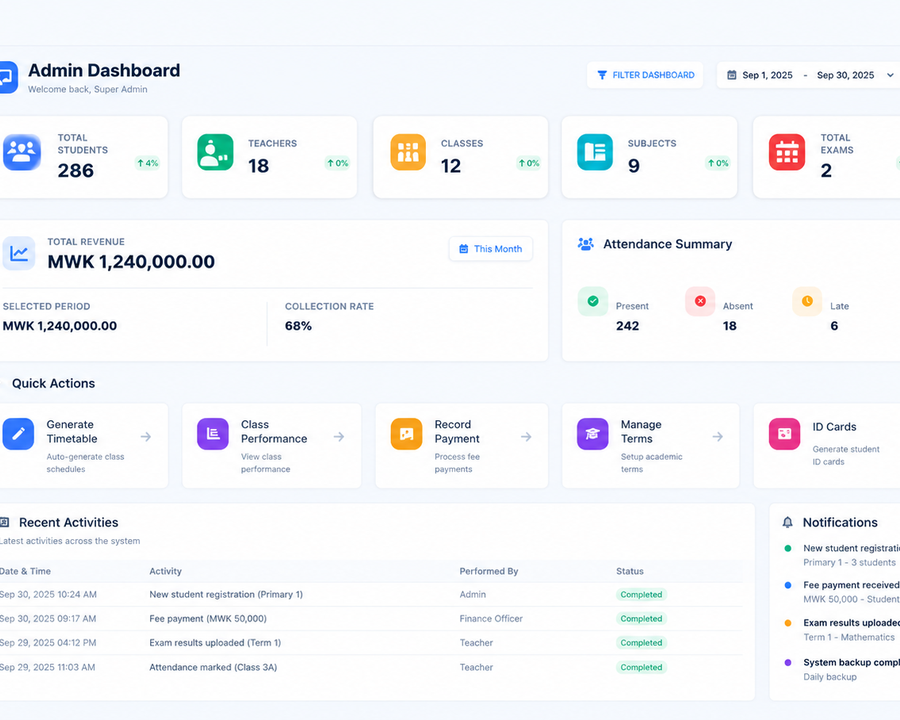The height and width of the screenshot is (720, 900).
Task: Click the Record Payment orange icon
Action: 406,433
